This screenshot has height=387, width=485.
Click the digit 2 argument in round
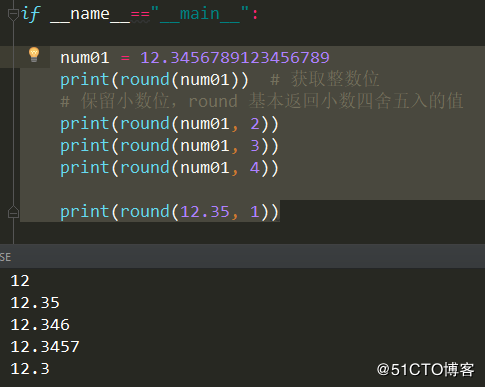click(x=255, y=124)
